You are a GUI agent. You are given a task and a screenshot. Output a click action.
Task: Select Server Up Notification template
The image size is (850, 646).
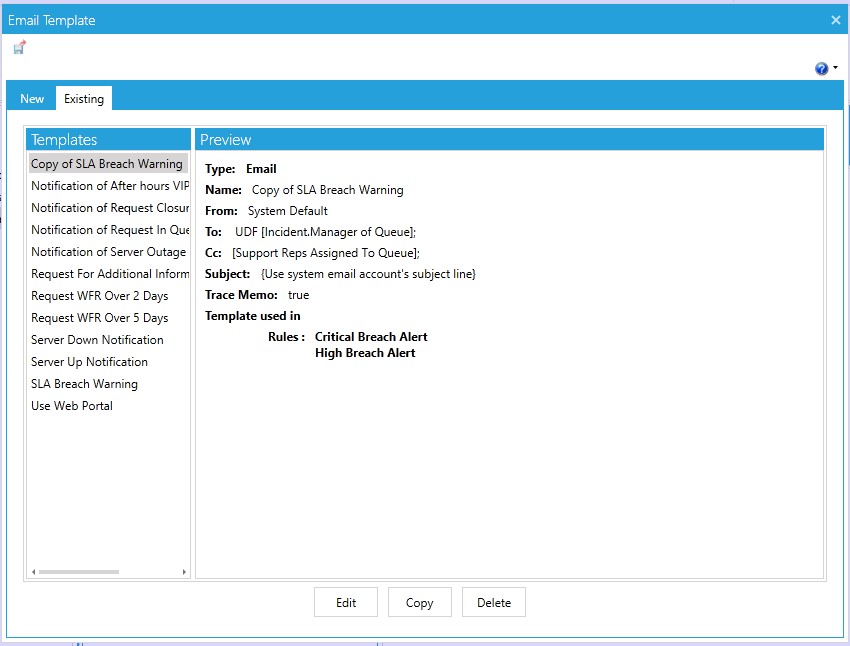(89, 362)
